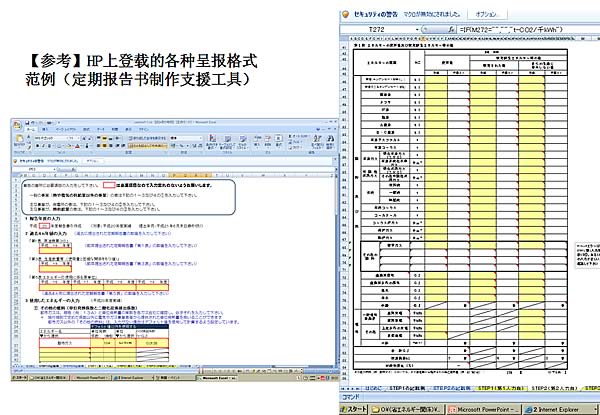Click wrap text button in left Excel ribbon
Viewport: 600px width, 415px height.
coord(147,138)
